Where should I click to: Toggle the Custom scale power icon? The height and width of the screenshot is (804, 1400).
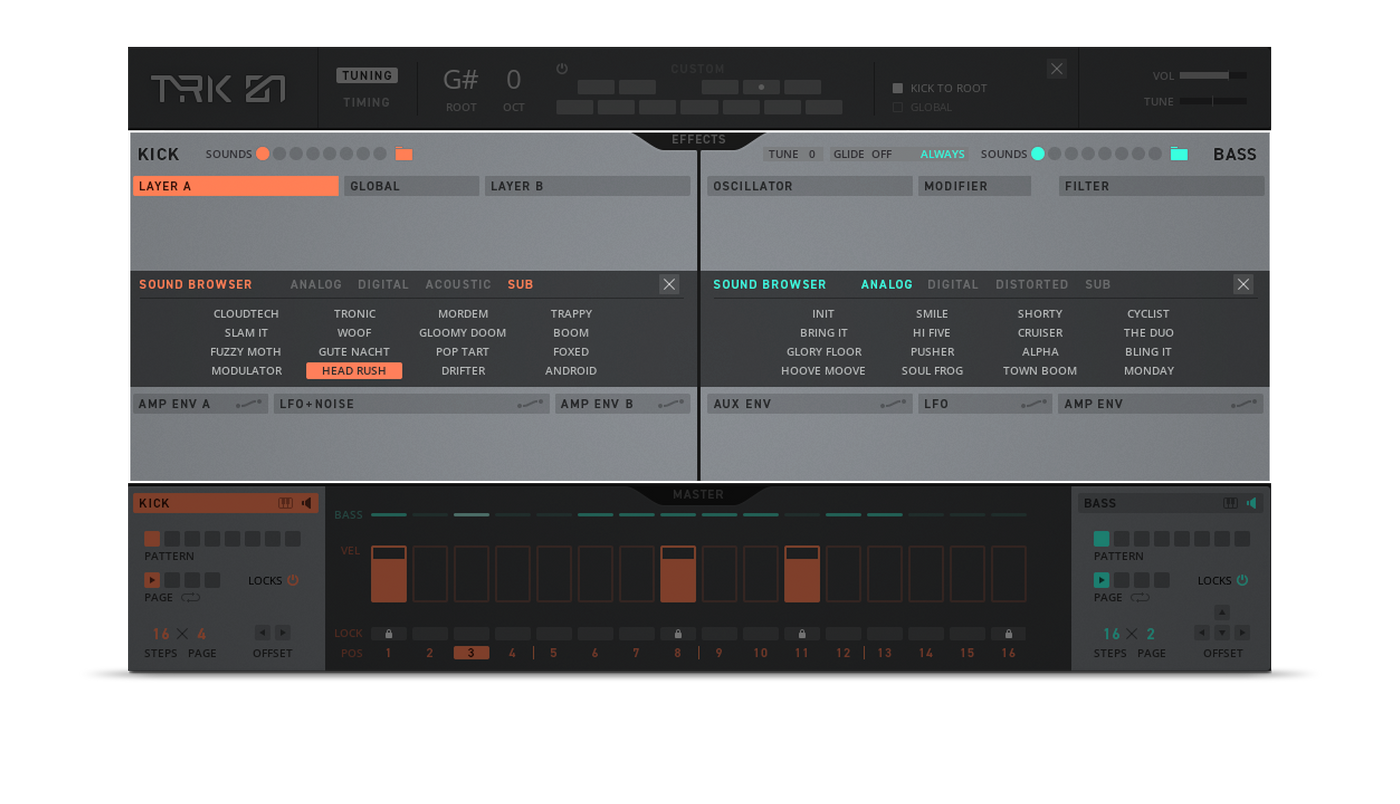point(562,69)
